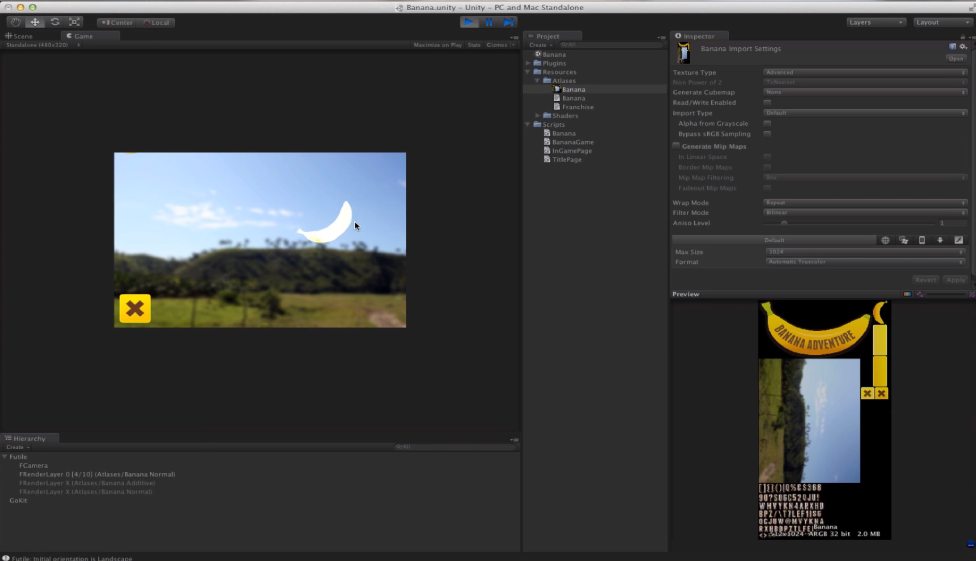
Task: Open the Project panel options menu icon
Action: [x=661, y=37]
